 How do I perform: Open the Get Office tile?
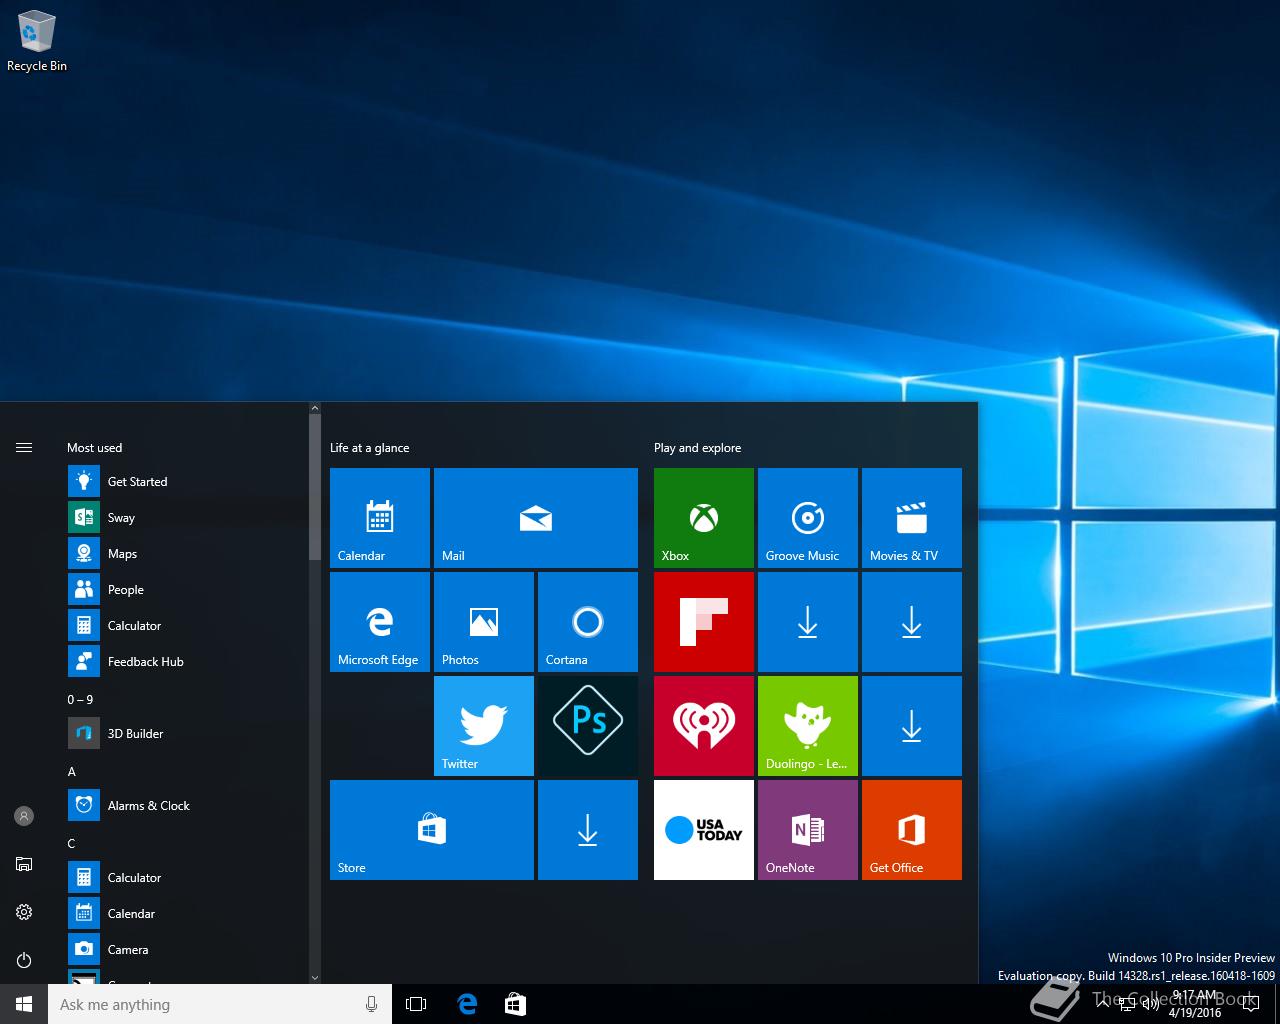pyautogui.click(x=912, y=830)
